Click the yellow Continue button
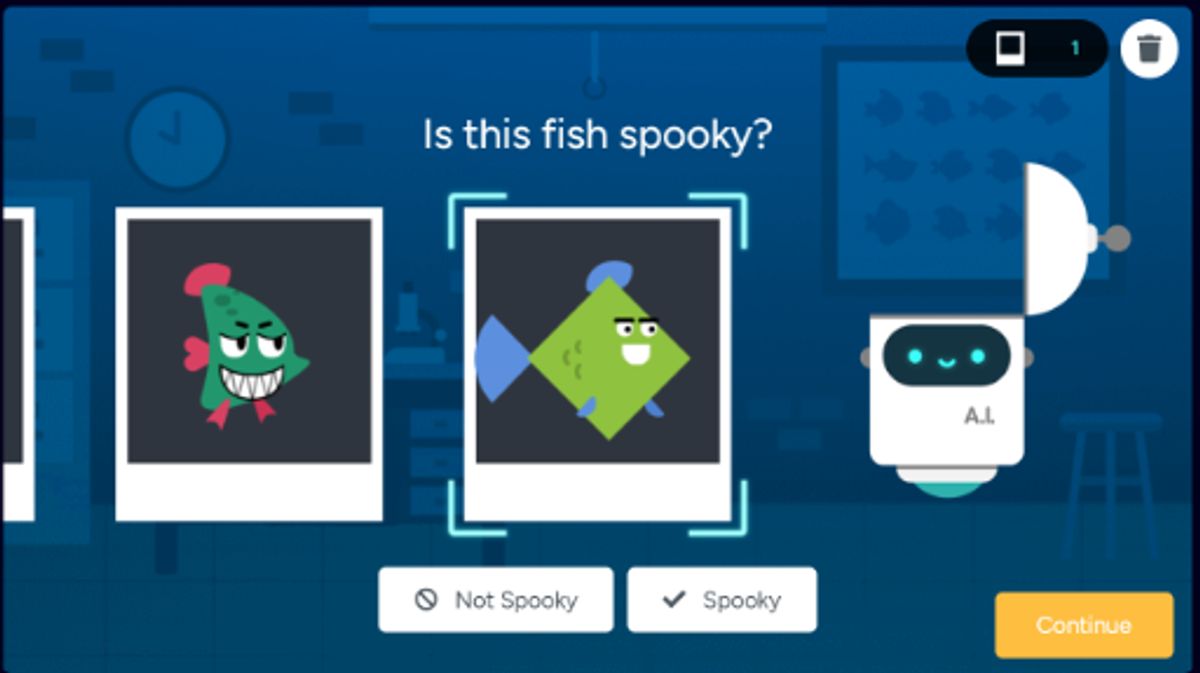The image size is (1200, 673). point(1084,625)
